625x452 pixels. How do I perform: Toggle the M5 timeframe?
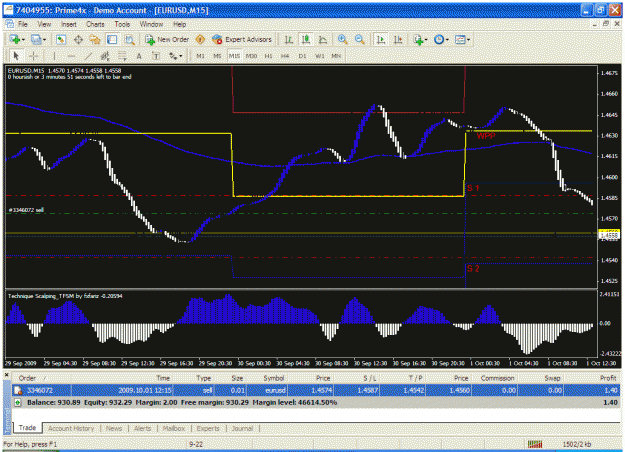[x=217, y=56]
